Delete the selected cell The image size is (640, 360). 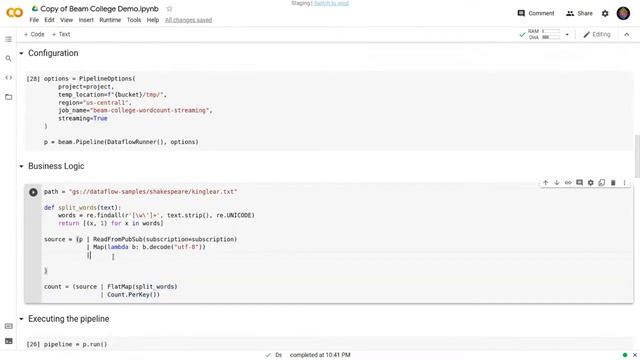(613, 183)
